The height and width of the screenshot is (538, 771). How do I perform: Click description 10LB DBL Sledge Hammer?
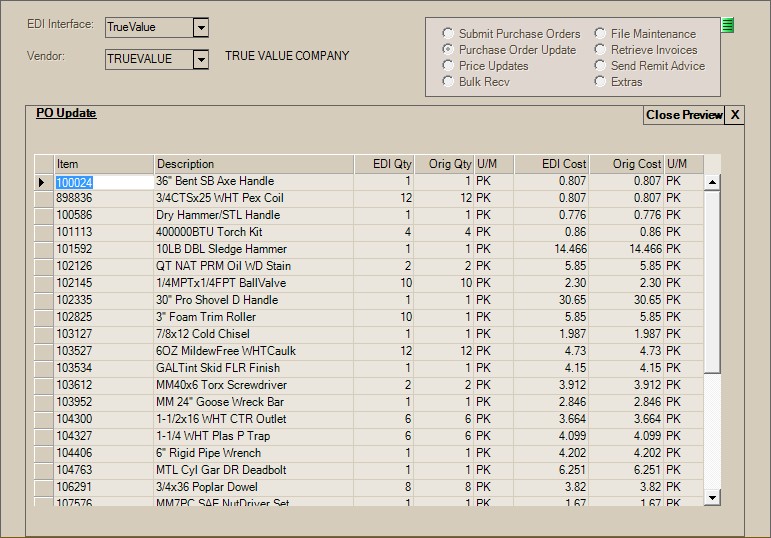(221, 249)
